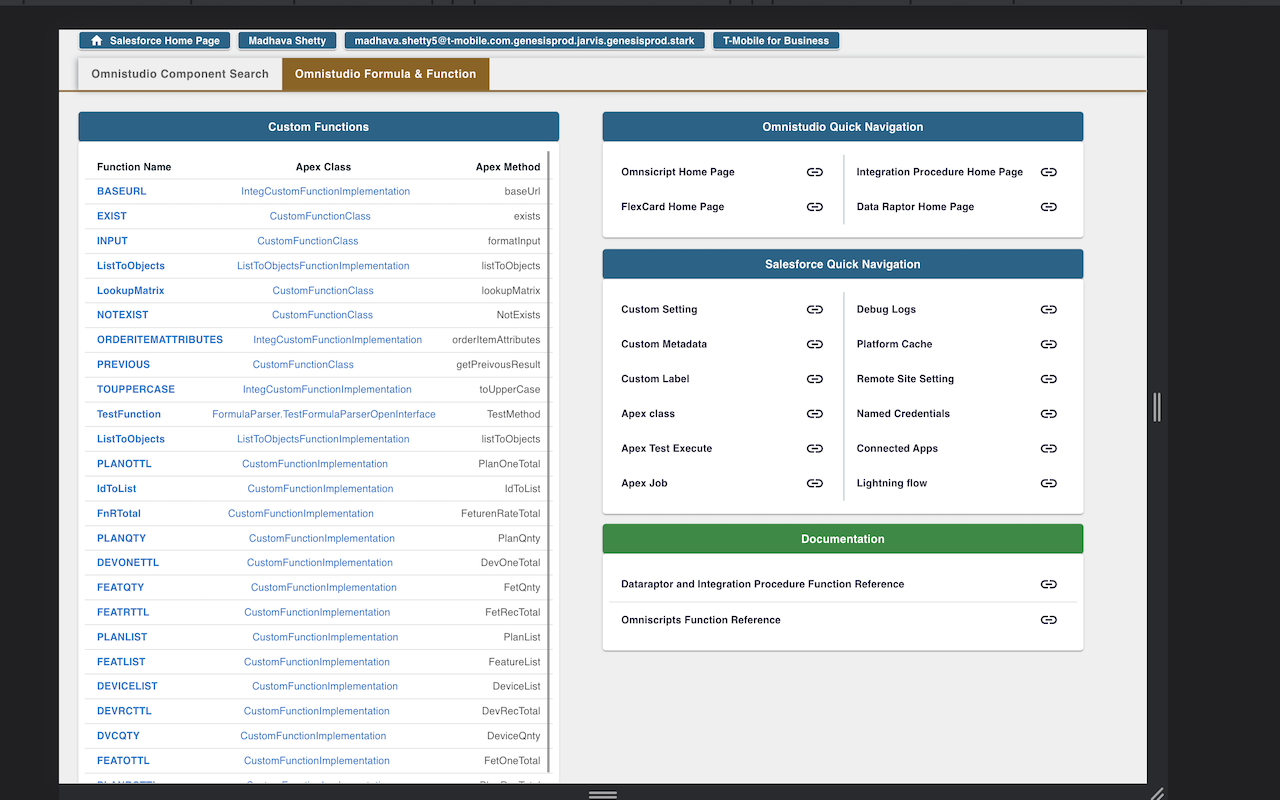Open the Integration Procedure Home Page link icon
The width and height of the screenshot is (1280, 800).
tap(1048, 172)
